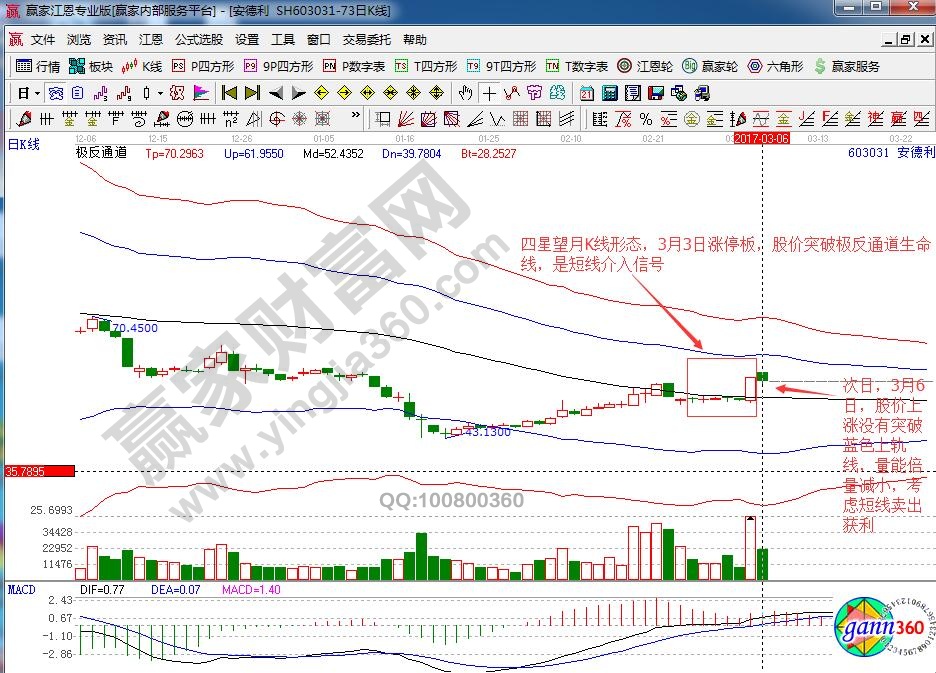Screen dimensions: 936x673
Task: Open the 公式选股 menu
Action: click(198, 40)
